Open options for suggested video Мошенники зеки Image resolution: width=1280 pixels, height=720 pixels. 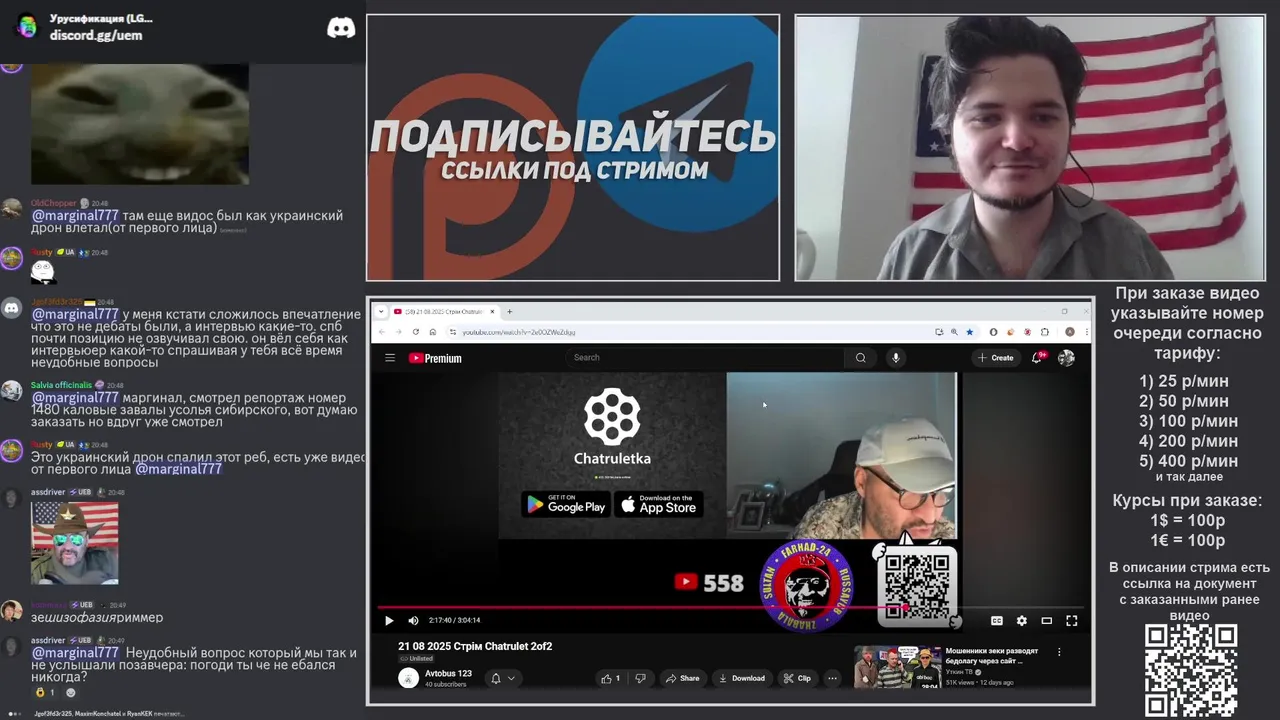click(x=1059, y=652)
